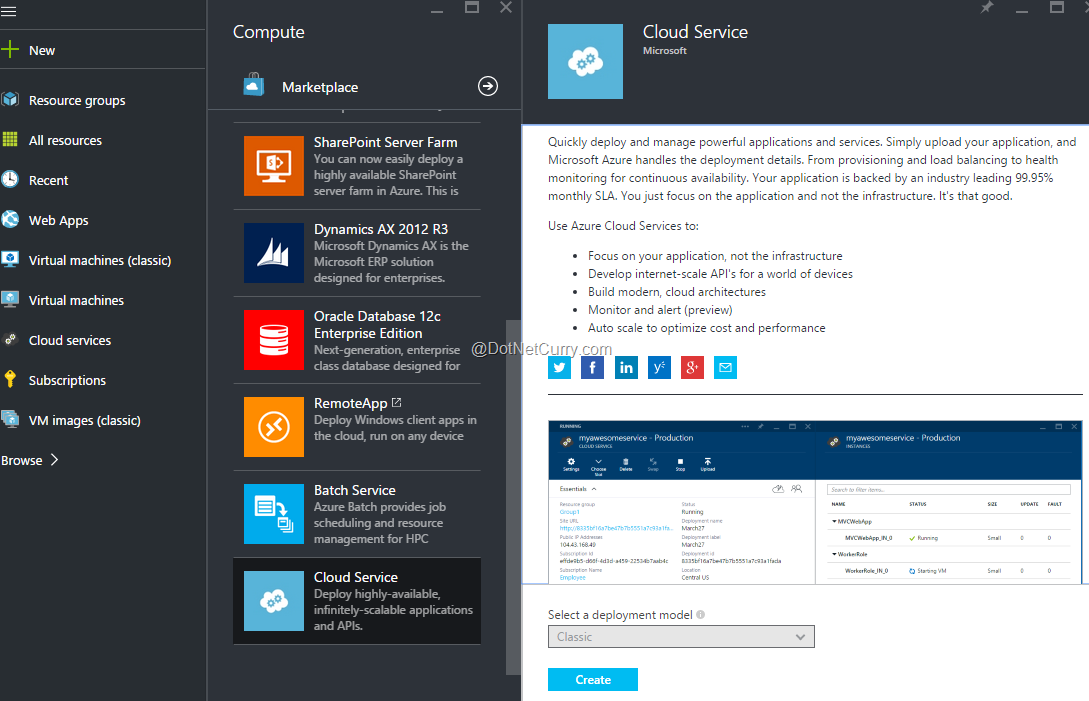The width and height of the screenshot is (1089, 701).
Task: Select the Cloud Service list item icon
Action: coord(274,601)
